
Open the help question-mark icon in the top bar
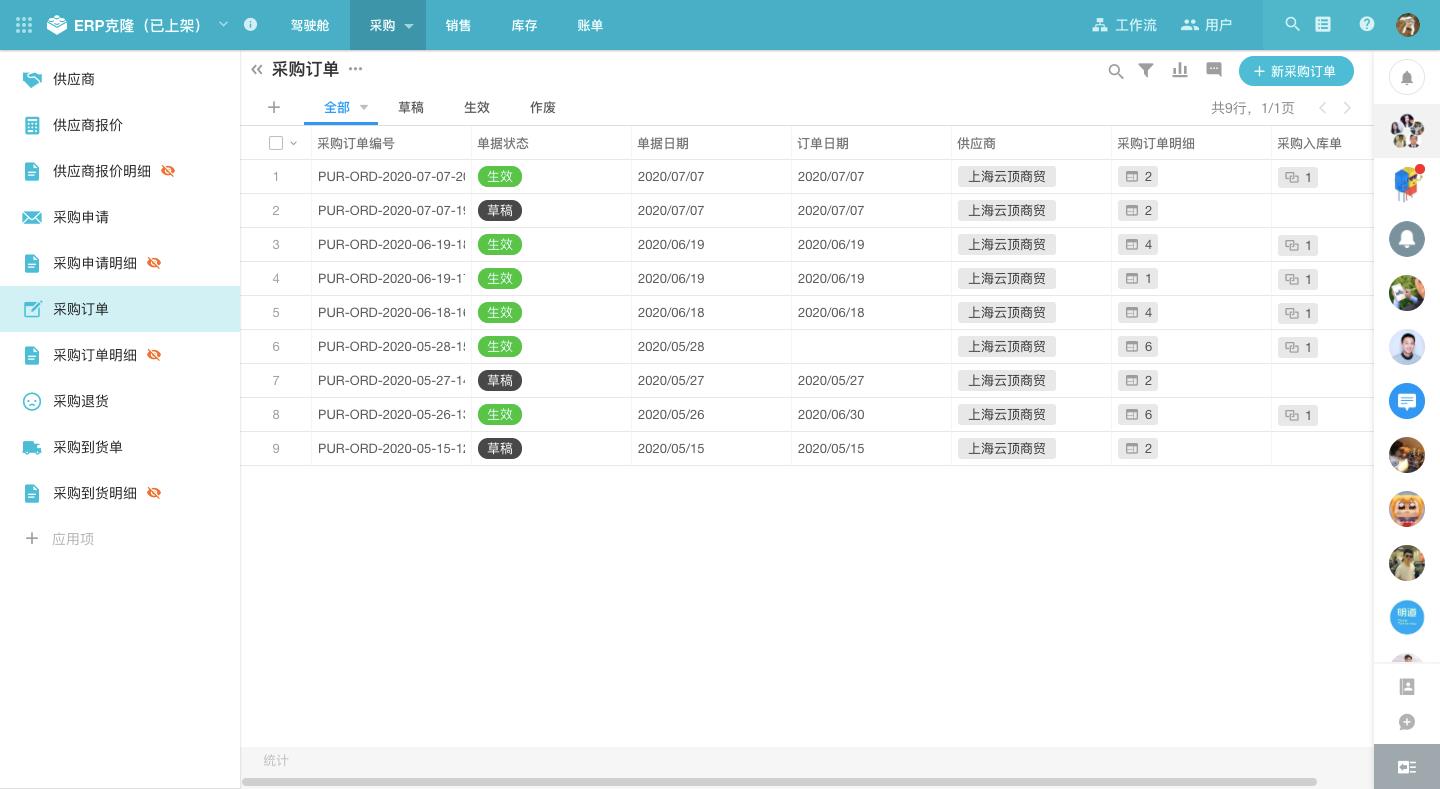[x=1367, y=24]
